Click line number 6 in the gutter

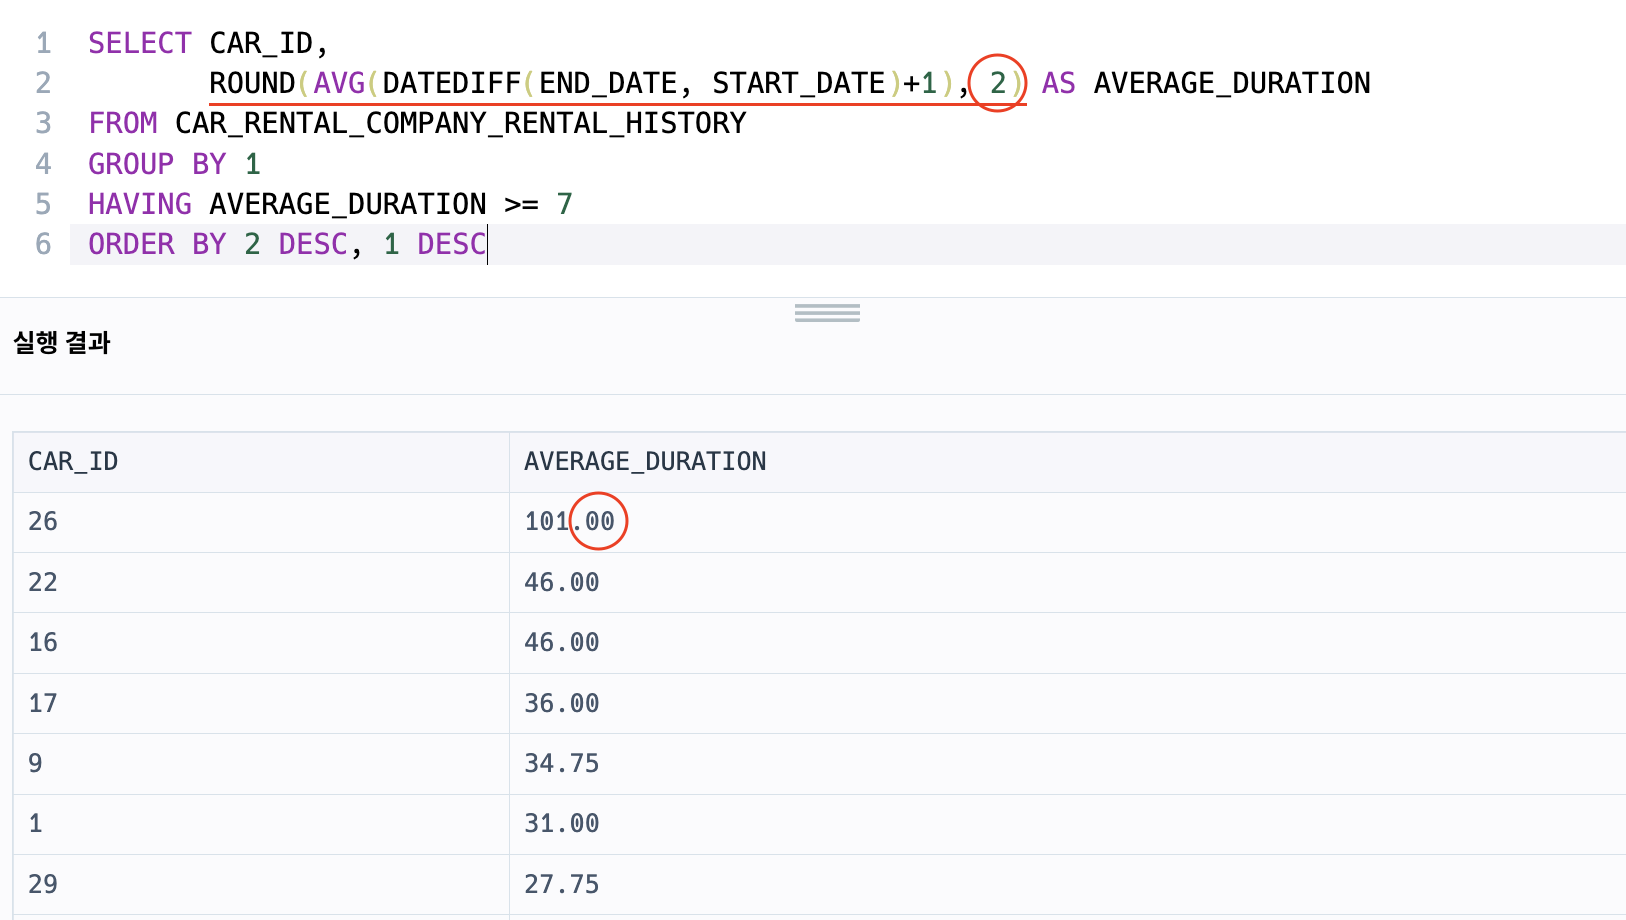[43, 244]
